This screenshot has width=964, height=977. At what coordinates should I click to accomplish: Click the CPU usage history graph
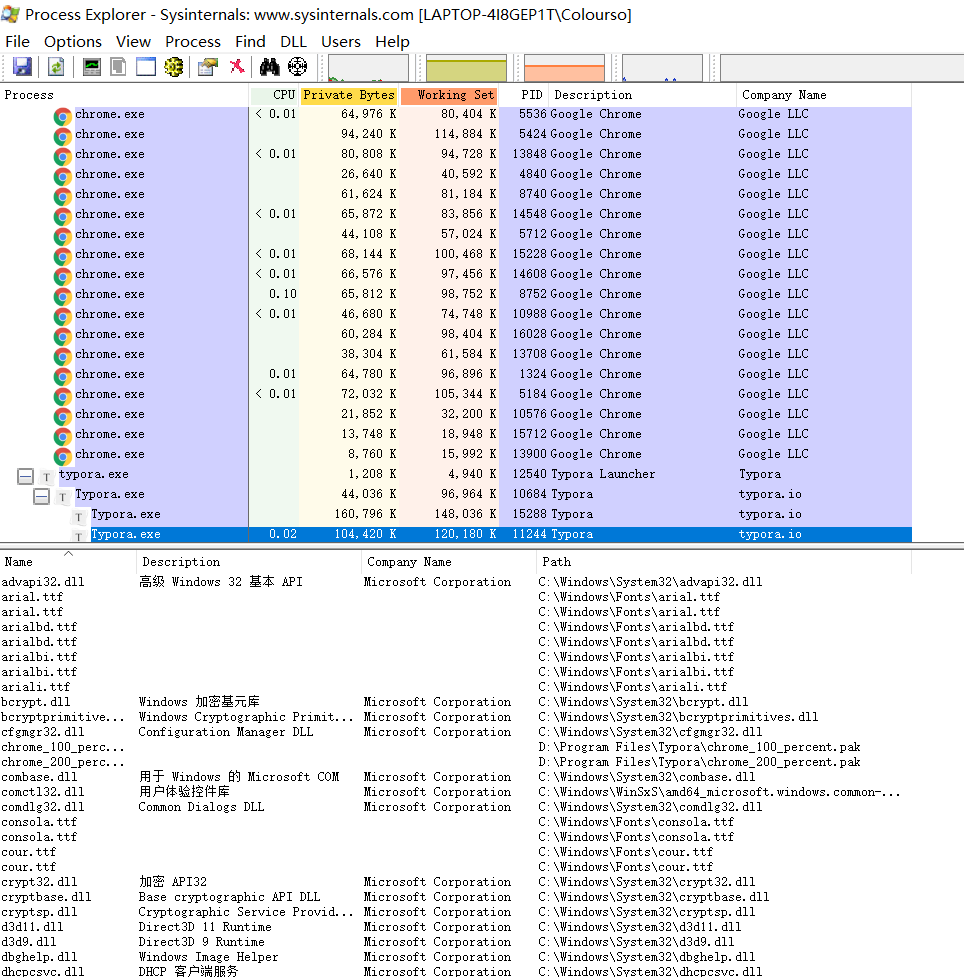[368, 68]
